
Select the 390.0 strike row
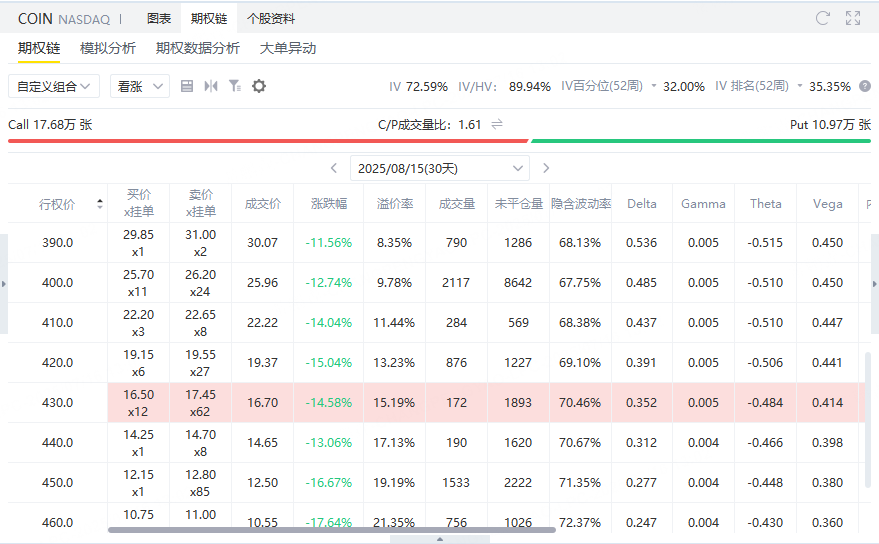click(x=440, y=243)
